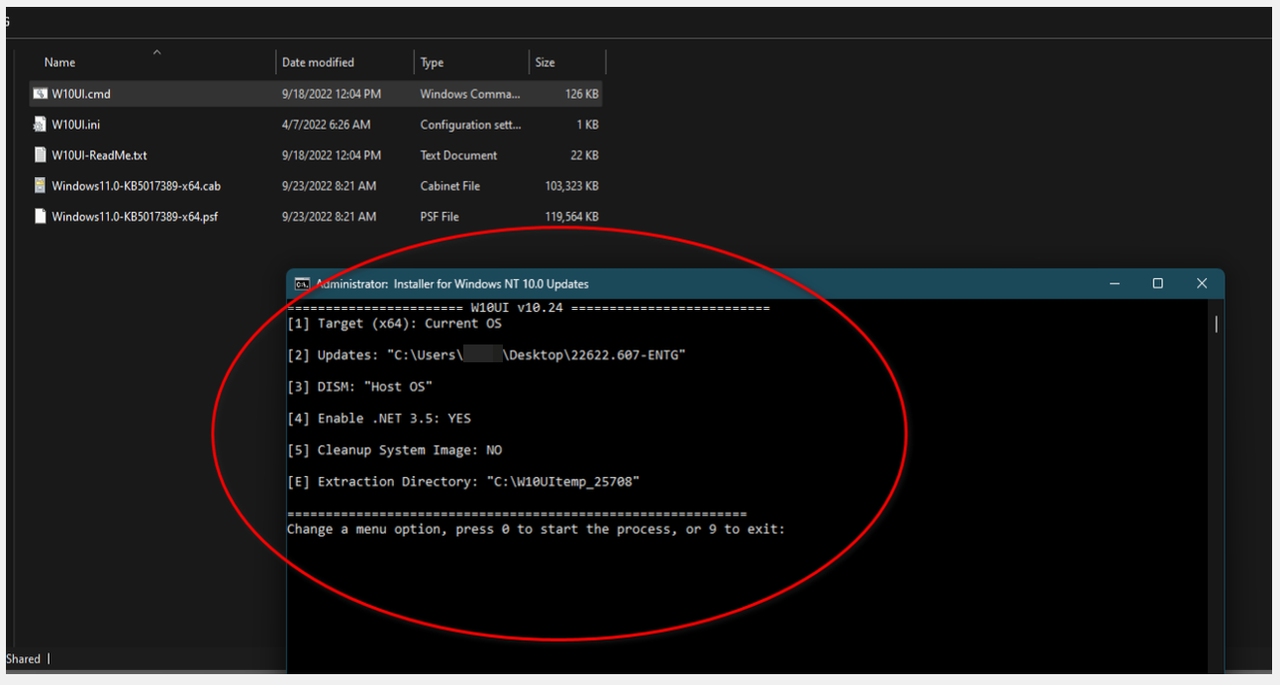Minimize the command prompt window

[x=1114, y=284]
